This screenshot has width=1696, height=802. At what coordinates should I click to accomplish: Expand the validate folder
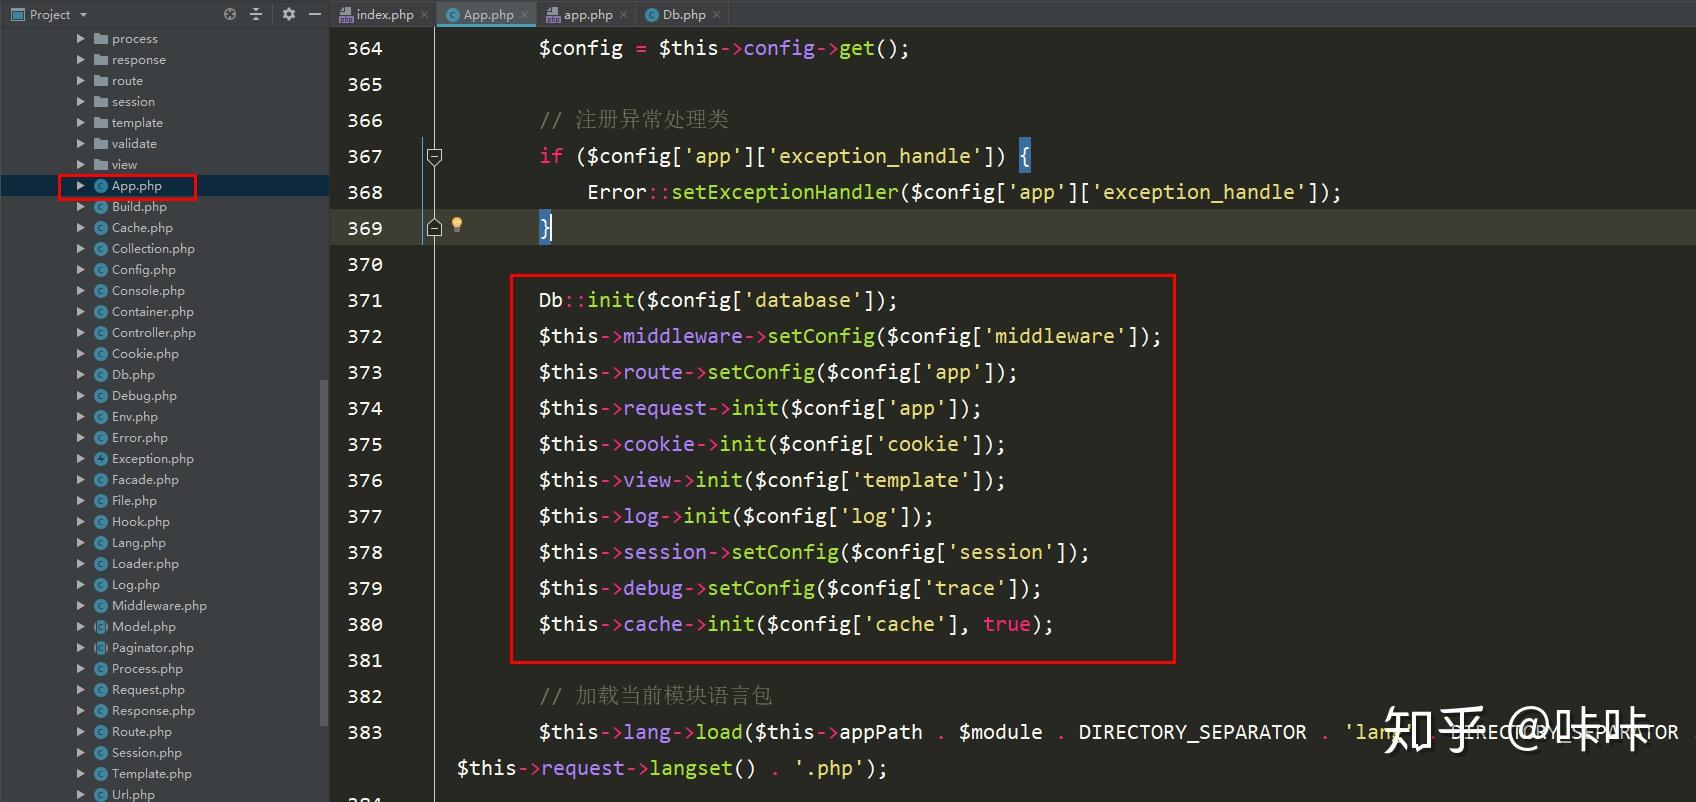click(81, 144)
